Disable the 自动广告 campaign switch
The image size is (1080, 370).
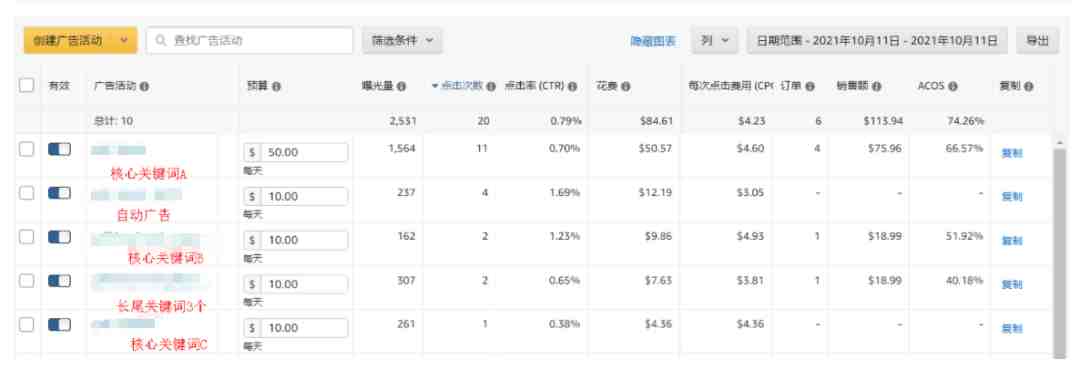(59, 194)
